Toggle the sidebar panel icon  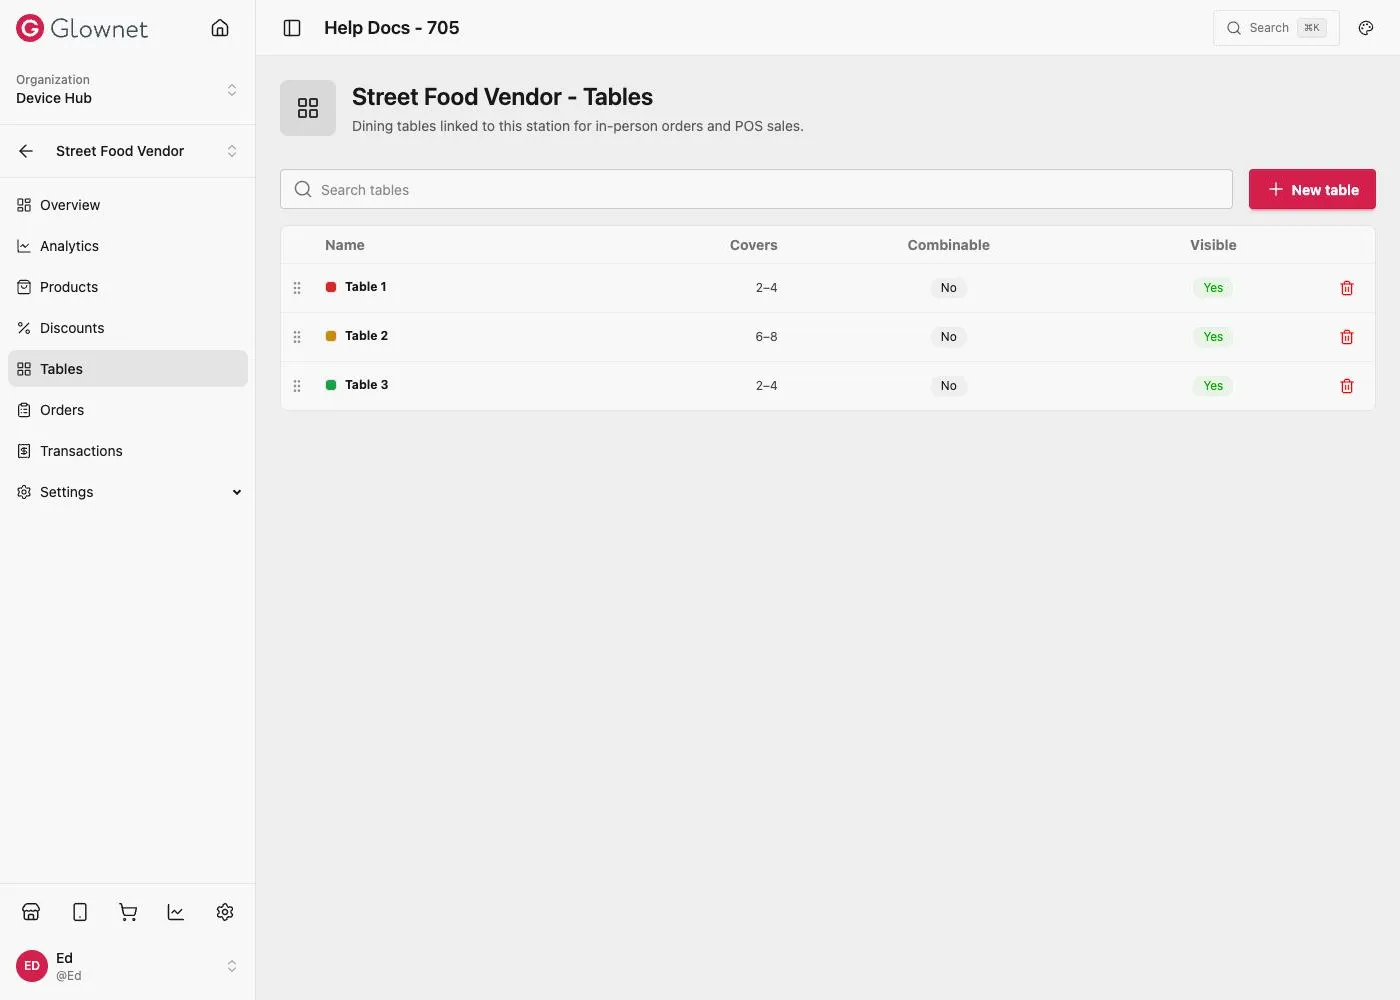pos(292,28)
